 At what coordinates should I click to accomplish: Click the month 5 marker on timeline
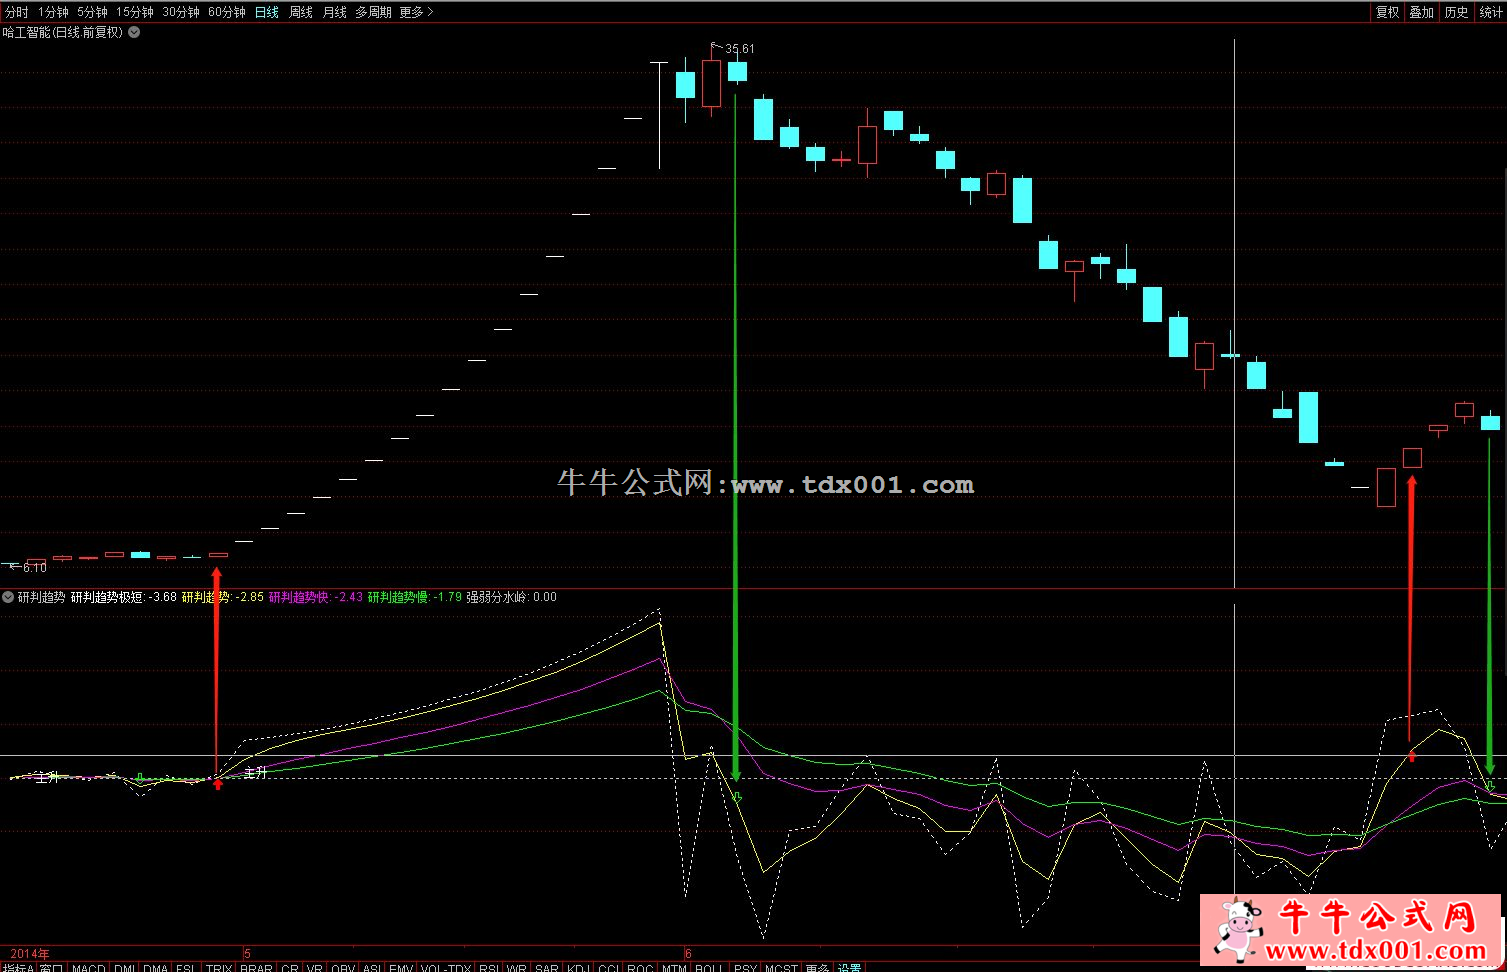point(247,954)
